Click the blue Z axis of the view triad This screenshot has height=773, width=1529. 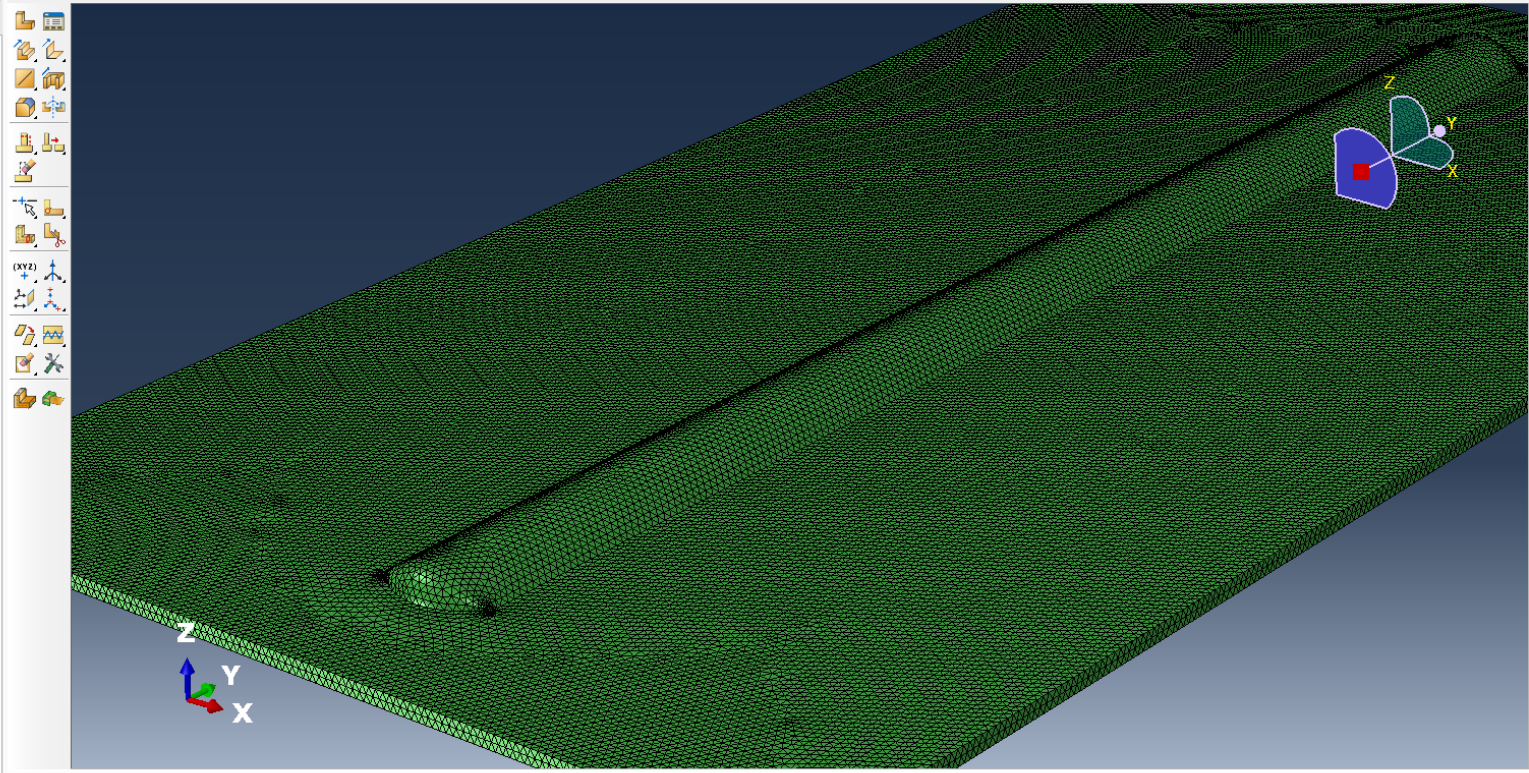coord(187,677)
